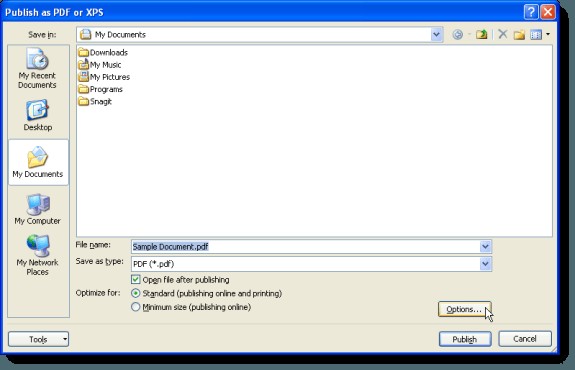Click the Publish button
575x370 pixels.
(x=465, y=339)
